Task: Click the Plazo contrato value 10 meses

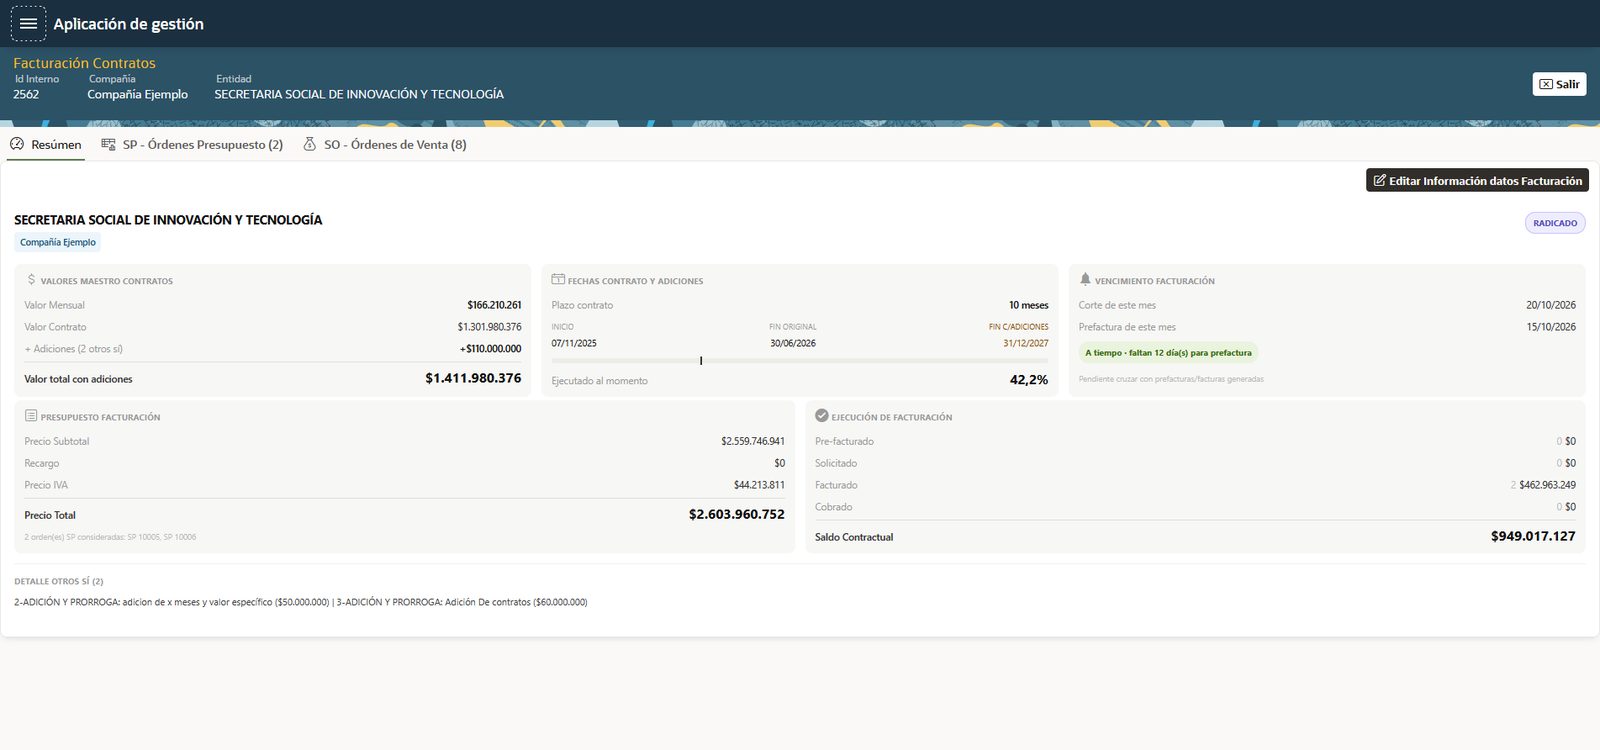Action: click(x=1028, y=305)
